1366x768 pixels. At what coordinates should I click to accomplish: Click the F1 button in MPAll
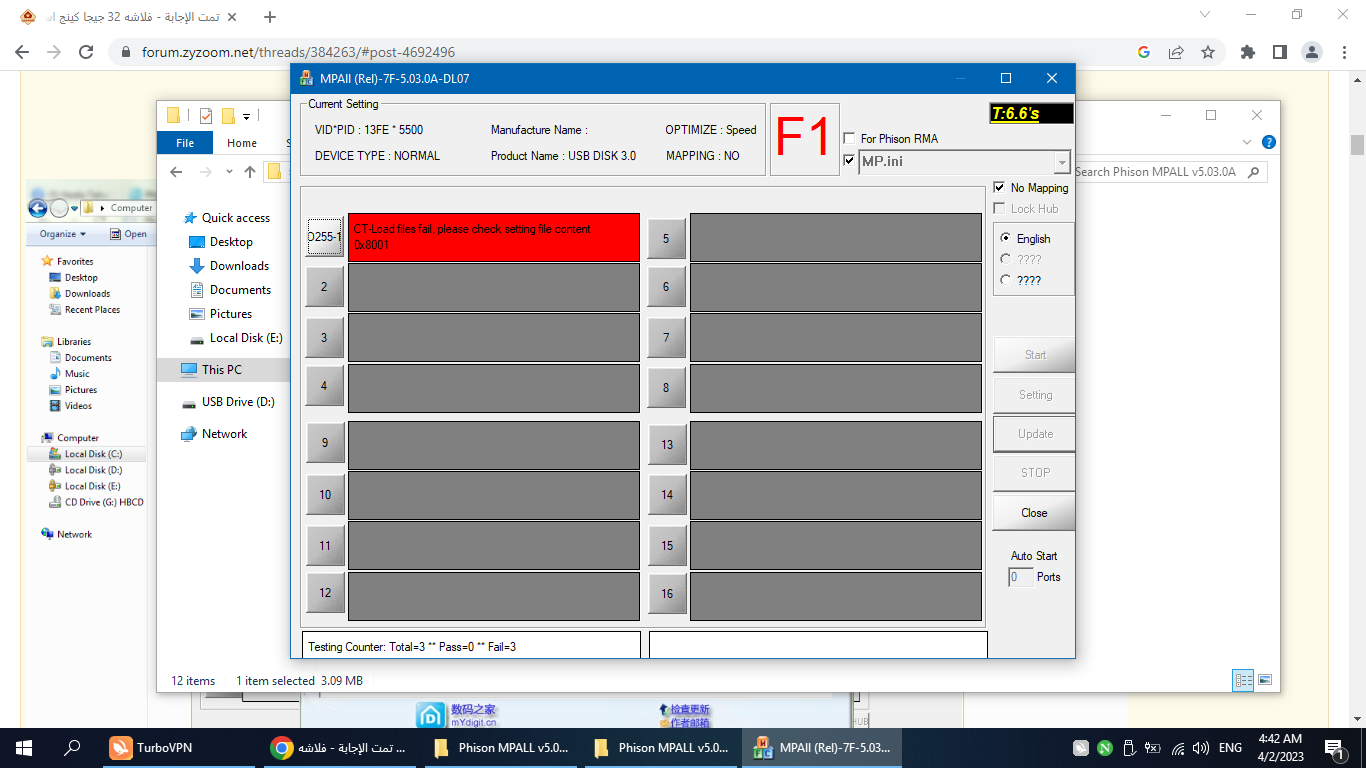click(805, 139)
